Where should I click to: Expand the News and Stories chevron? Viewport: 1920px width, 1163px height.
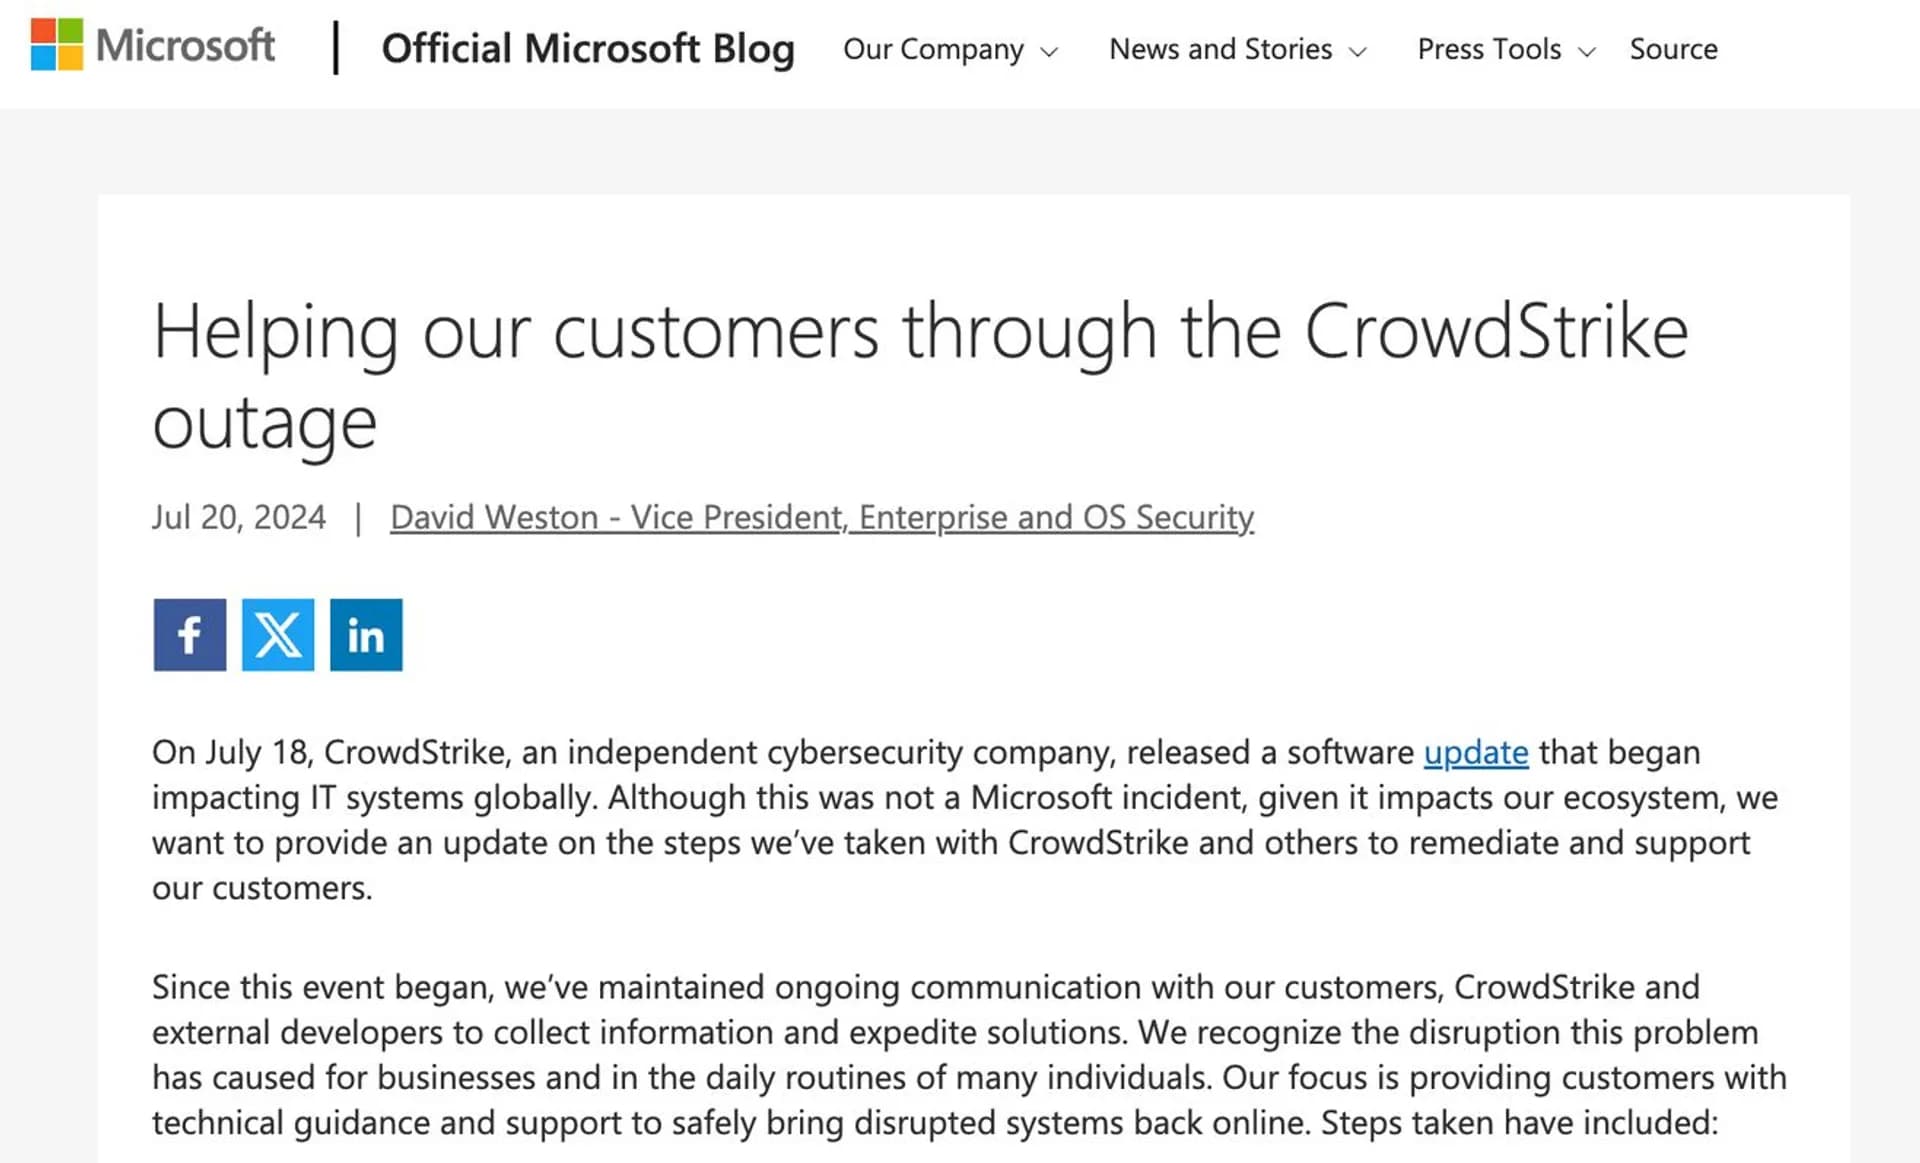[x=1357, y=52]
